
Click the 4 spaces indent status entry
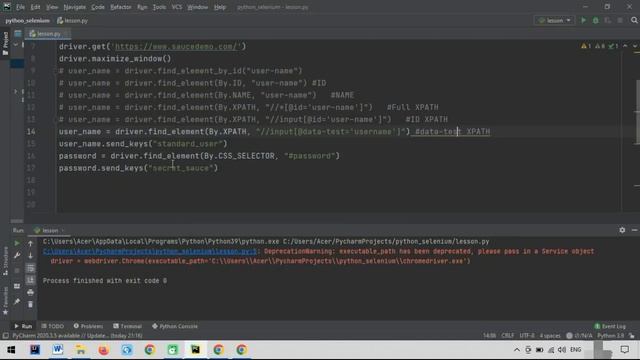[550, 336]
